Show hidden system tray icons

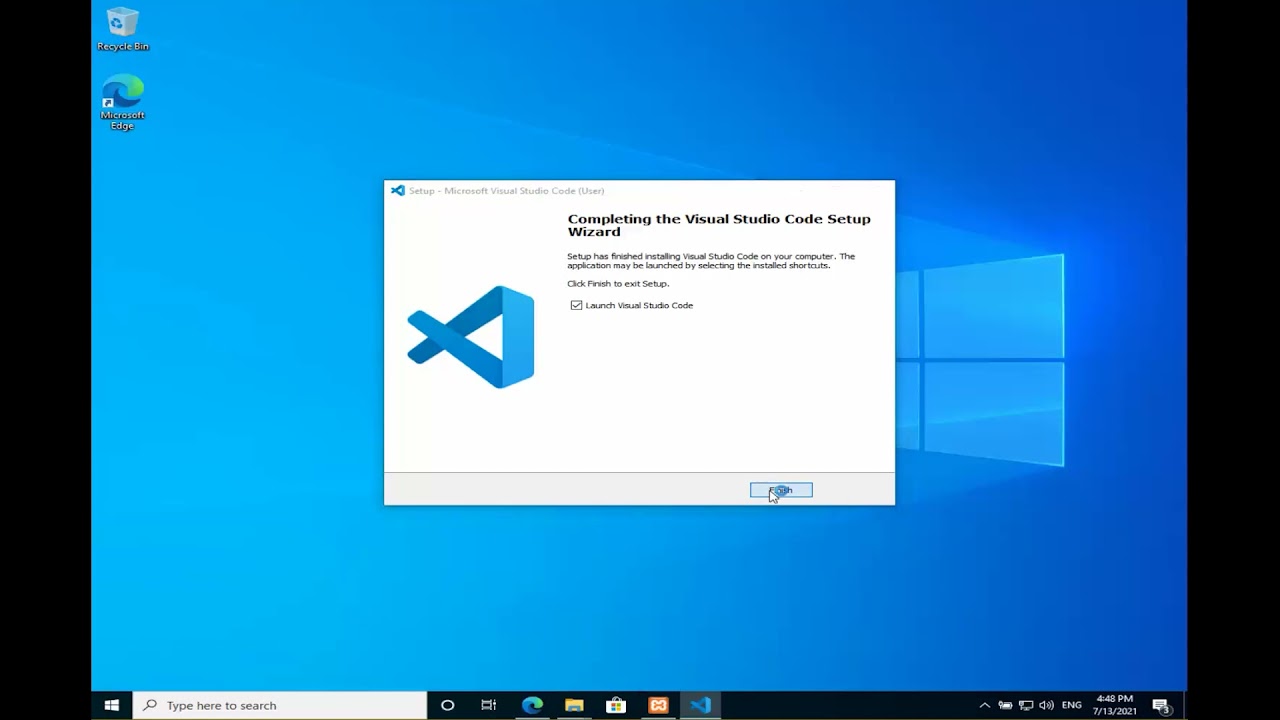[984, 705]
